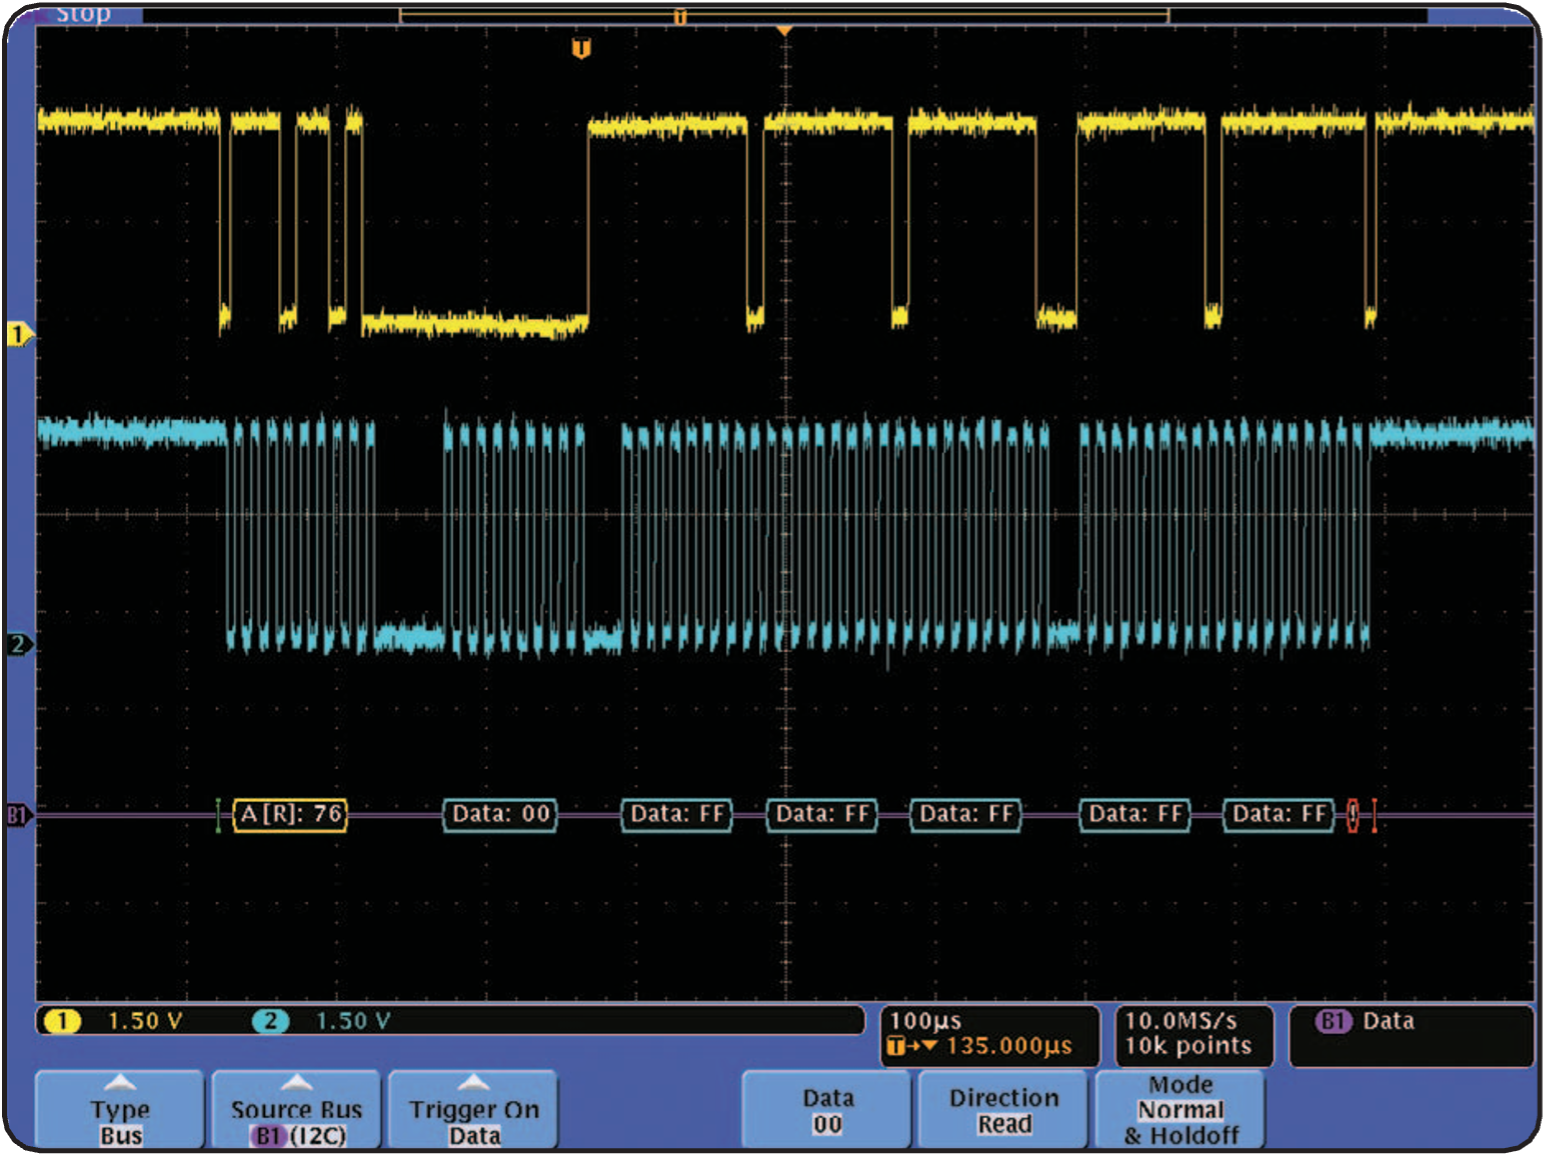Viewport: 1549px width, 1155px height.
Task: Click the 135.000µs trigger delay readout
Action: point(1008,1046)
